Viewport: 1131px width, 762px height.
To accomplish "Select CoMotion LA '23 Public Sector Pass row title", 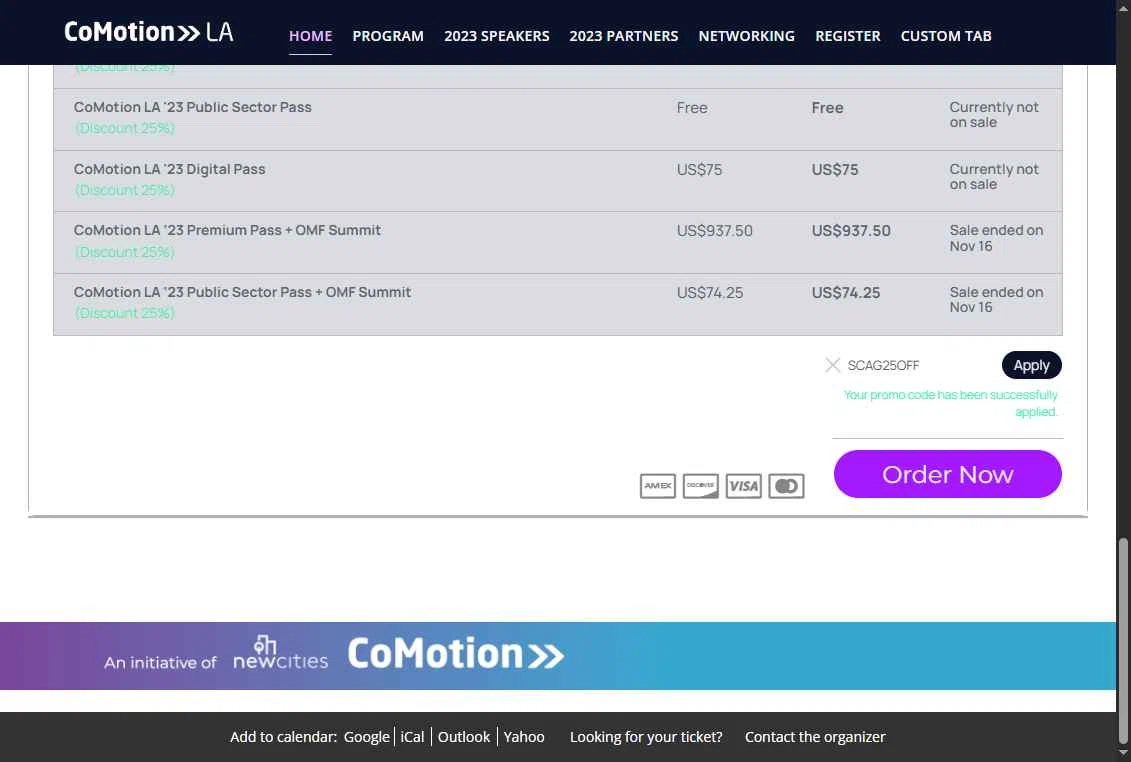I will [x=193, y=107].
